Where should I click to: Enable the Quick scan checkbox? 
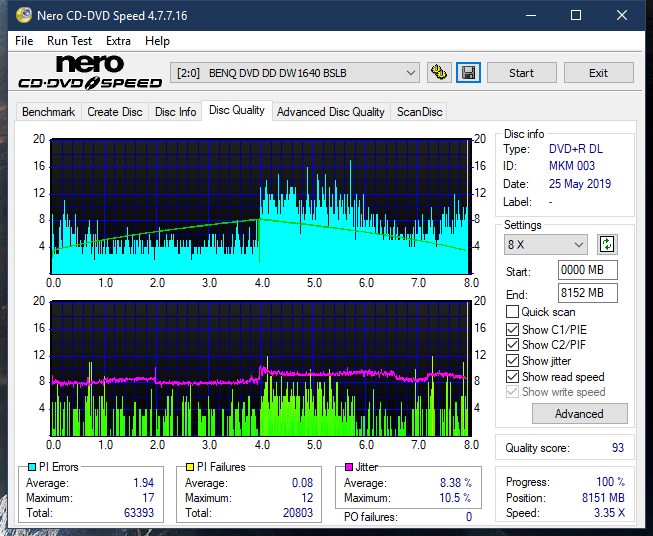pos(512,312)
